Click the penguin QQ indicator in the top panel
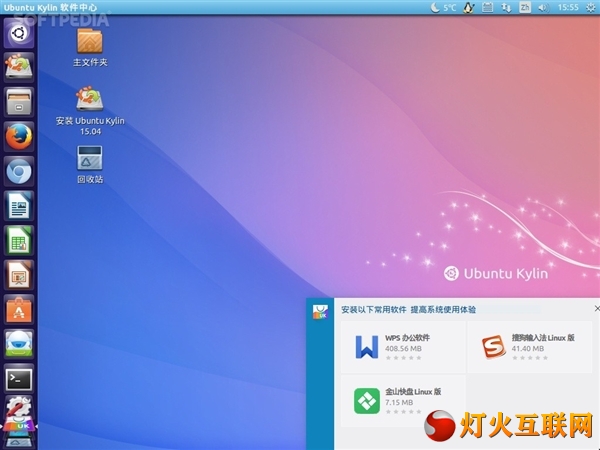Screen dimensions: 600x450 [x=469, y=7]
